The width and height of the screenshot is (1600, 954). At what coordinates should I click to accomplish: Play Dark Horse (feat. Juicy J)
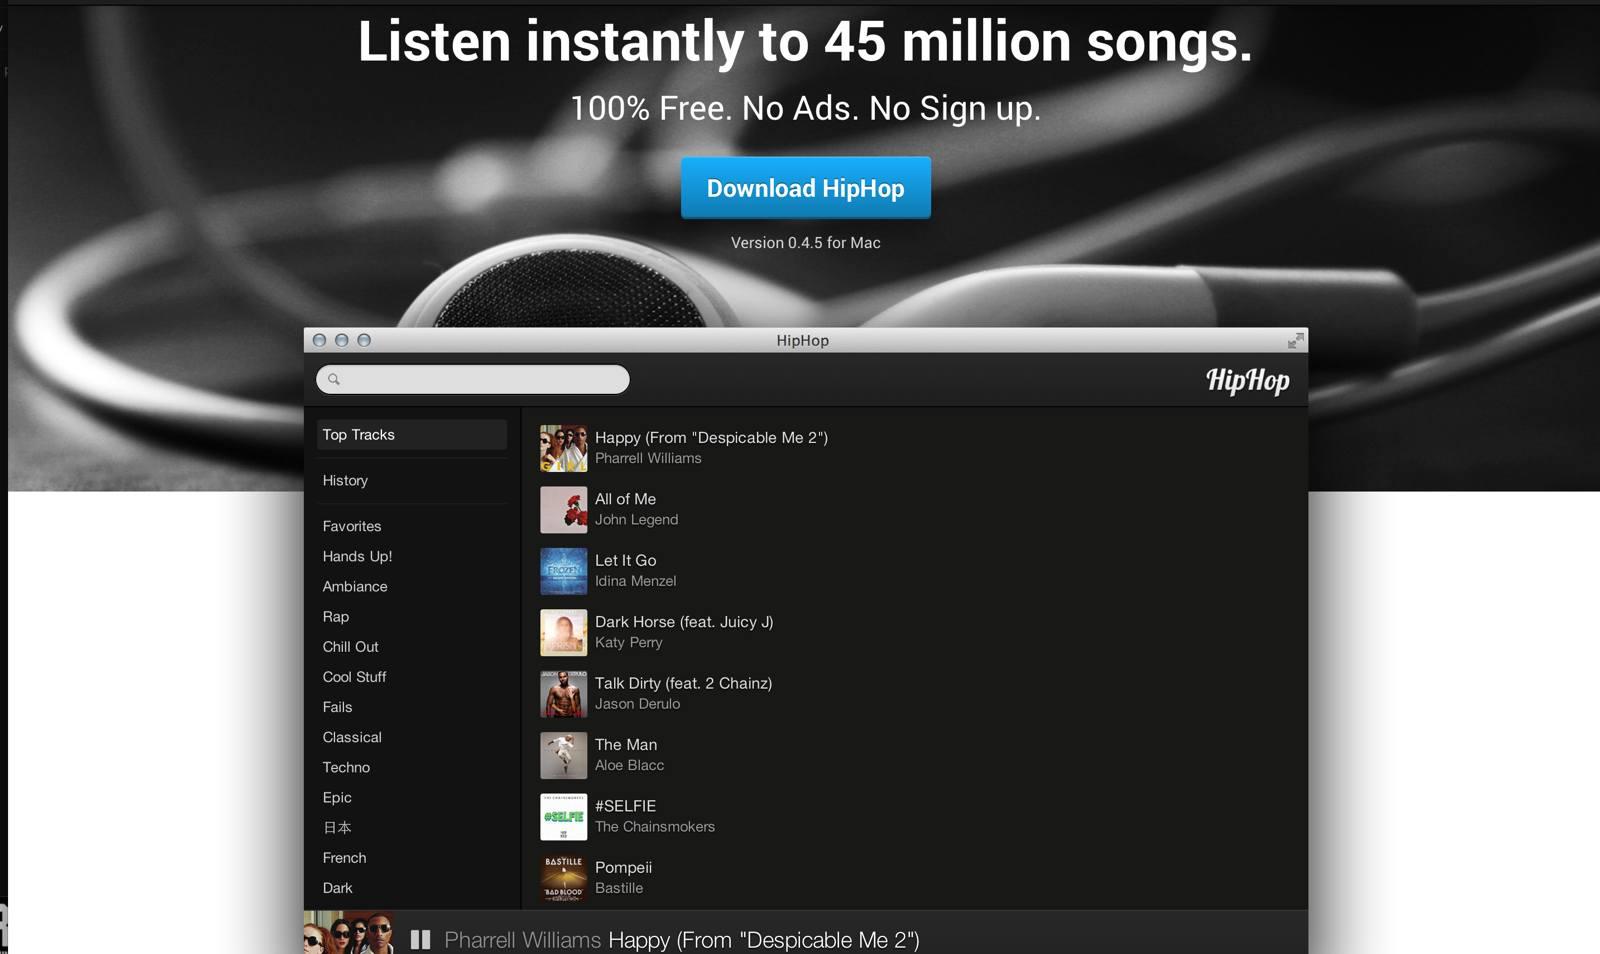[684, 622]
